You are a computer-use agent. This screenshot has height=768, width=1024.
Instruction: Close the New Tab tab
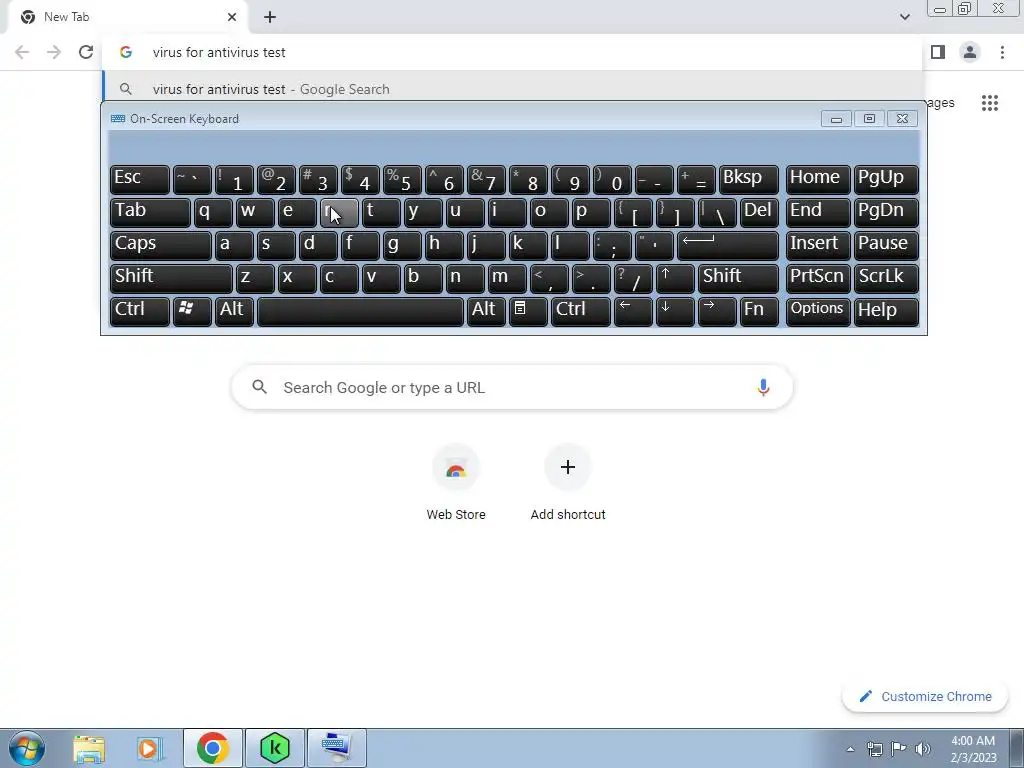[232, 17]
